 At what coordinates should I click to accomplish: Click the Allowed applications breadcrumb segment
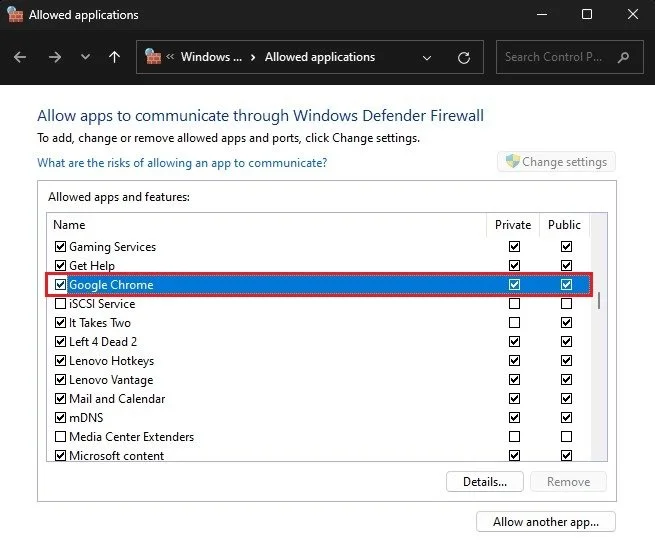pos(320,57)
